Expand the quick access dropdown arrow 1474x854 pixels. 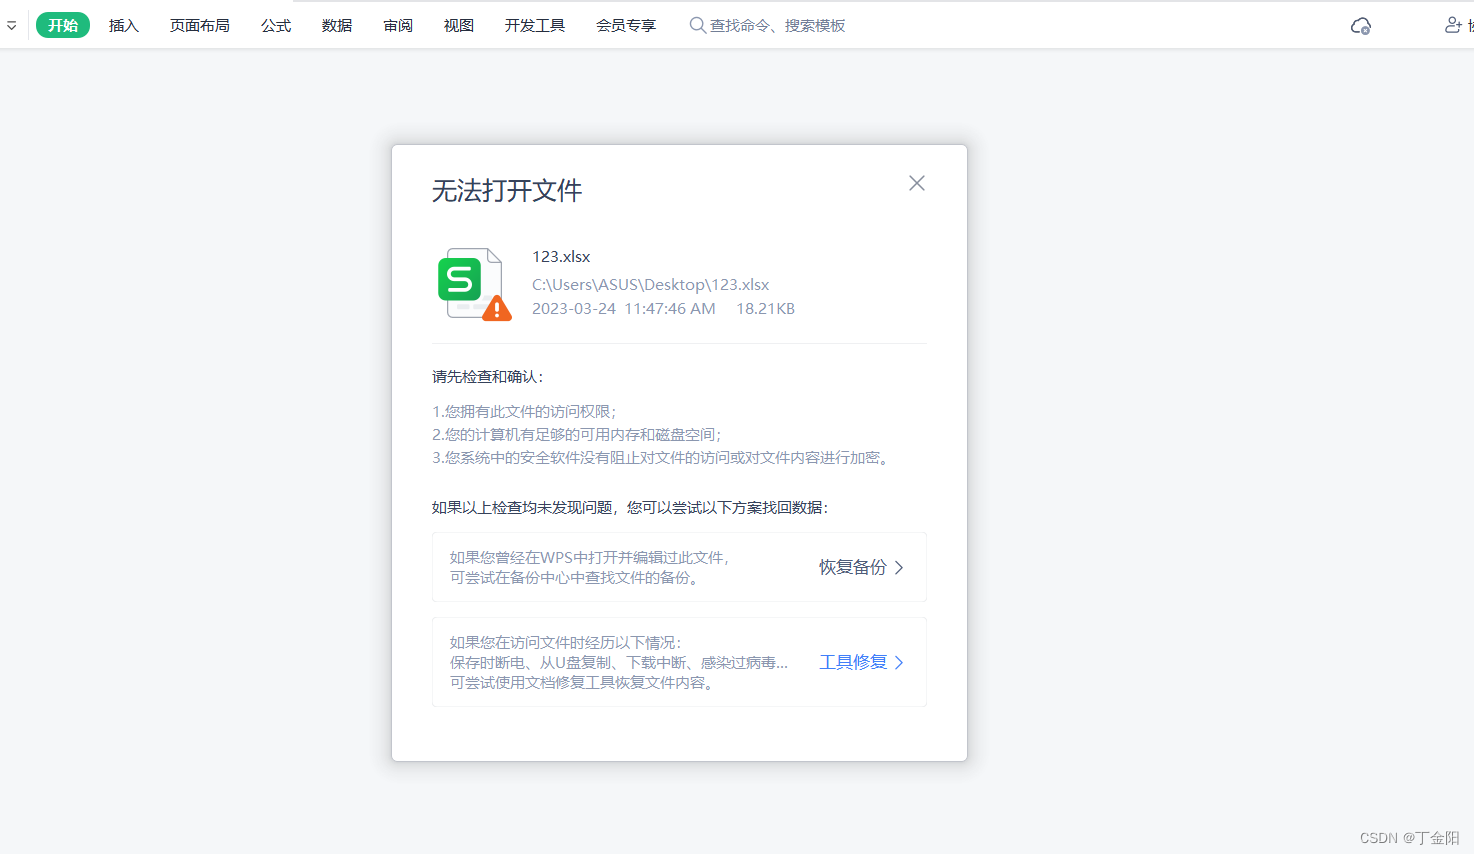pyautogui.click(x=12, y=26)
